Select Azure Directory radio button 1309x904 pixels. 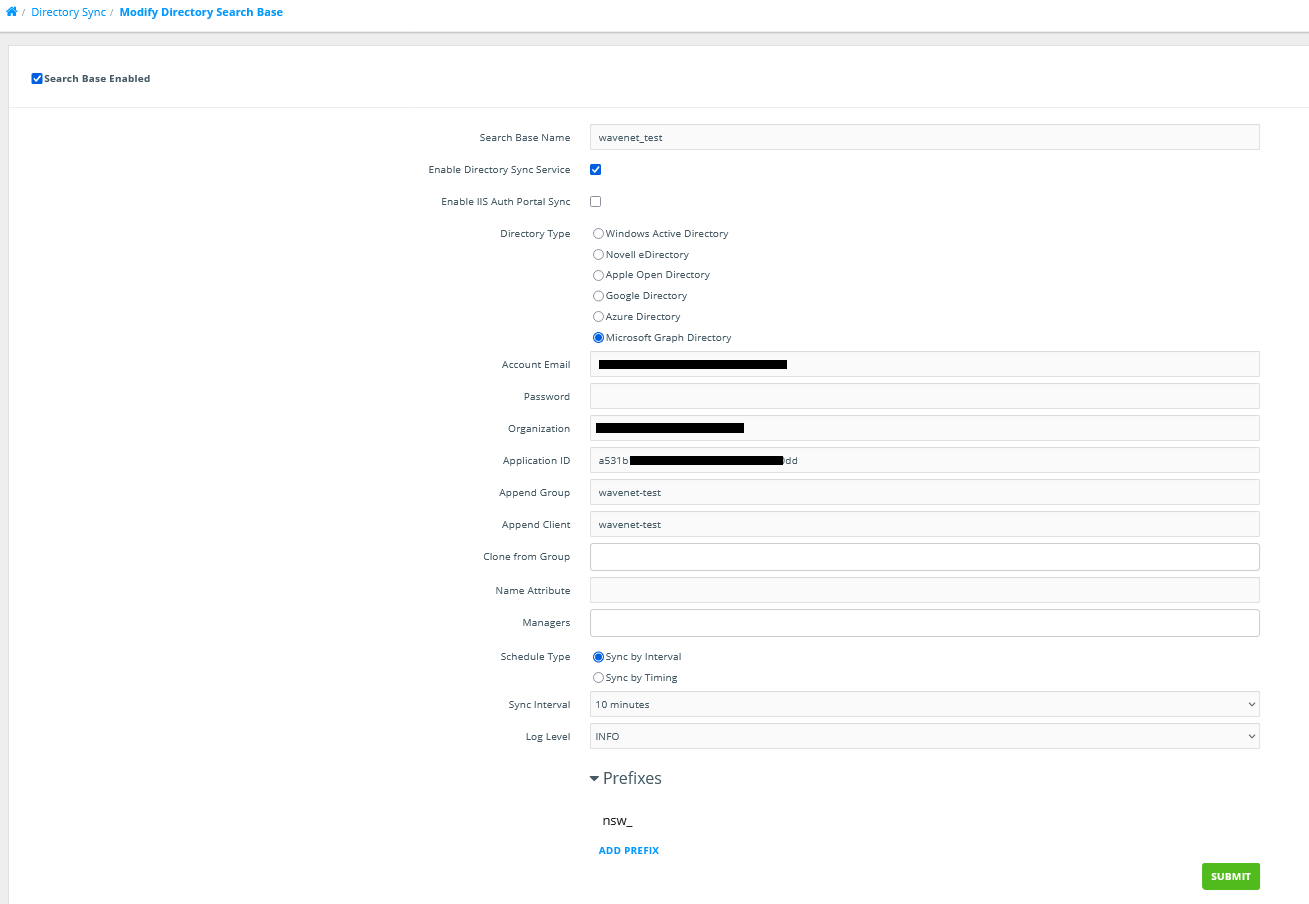click(x=598, y=317)
